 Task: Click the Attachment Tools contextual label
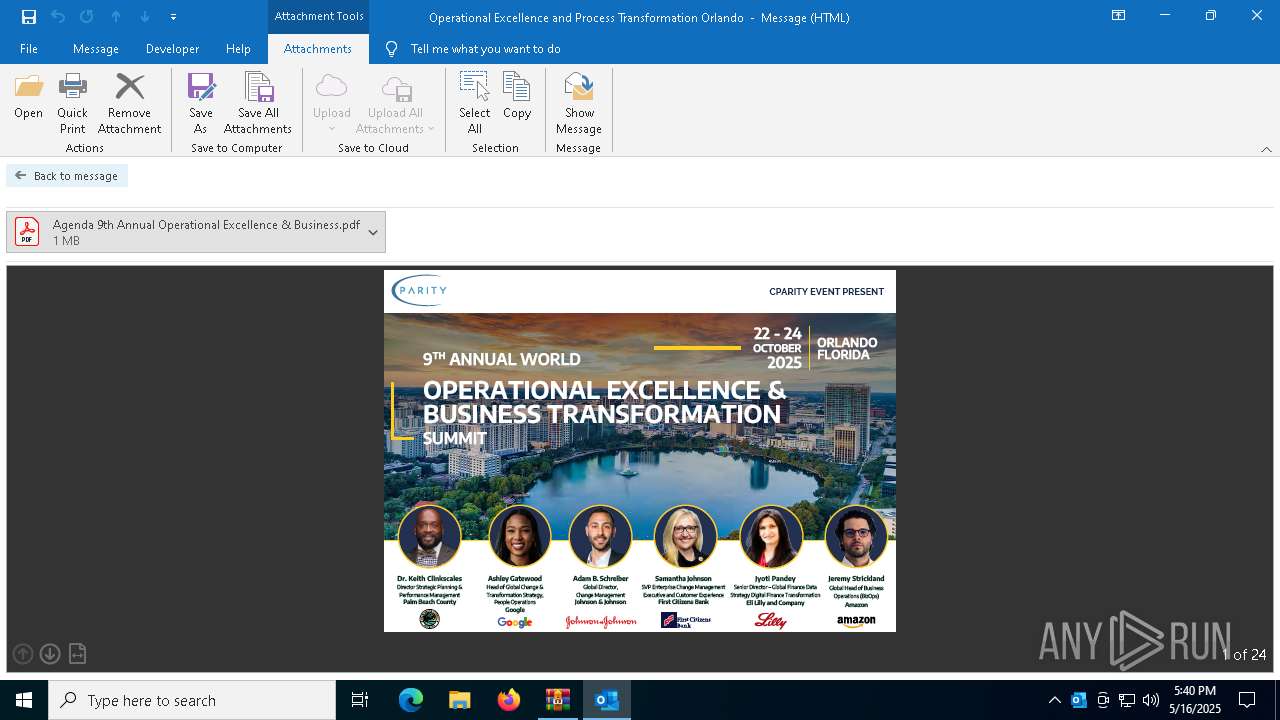click(x=319, y=16)
